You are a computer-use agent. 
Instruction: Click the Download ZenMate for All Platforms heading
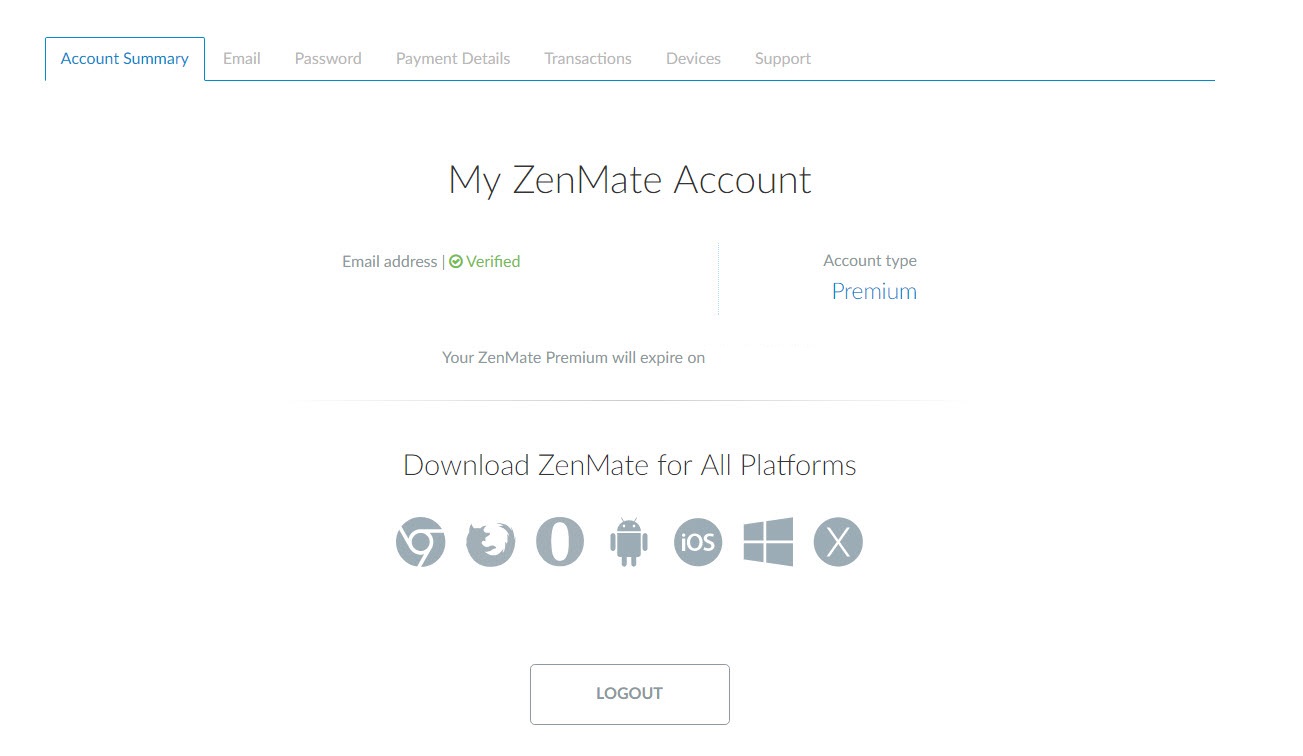(630, 465)
